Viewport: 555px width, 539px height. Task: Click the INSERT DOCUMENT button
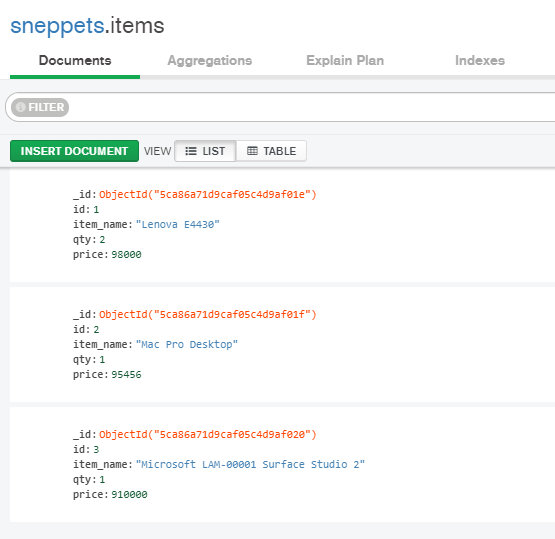74,151
